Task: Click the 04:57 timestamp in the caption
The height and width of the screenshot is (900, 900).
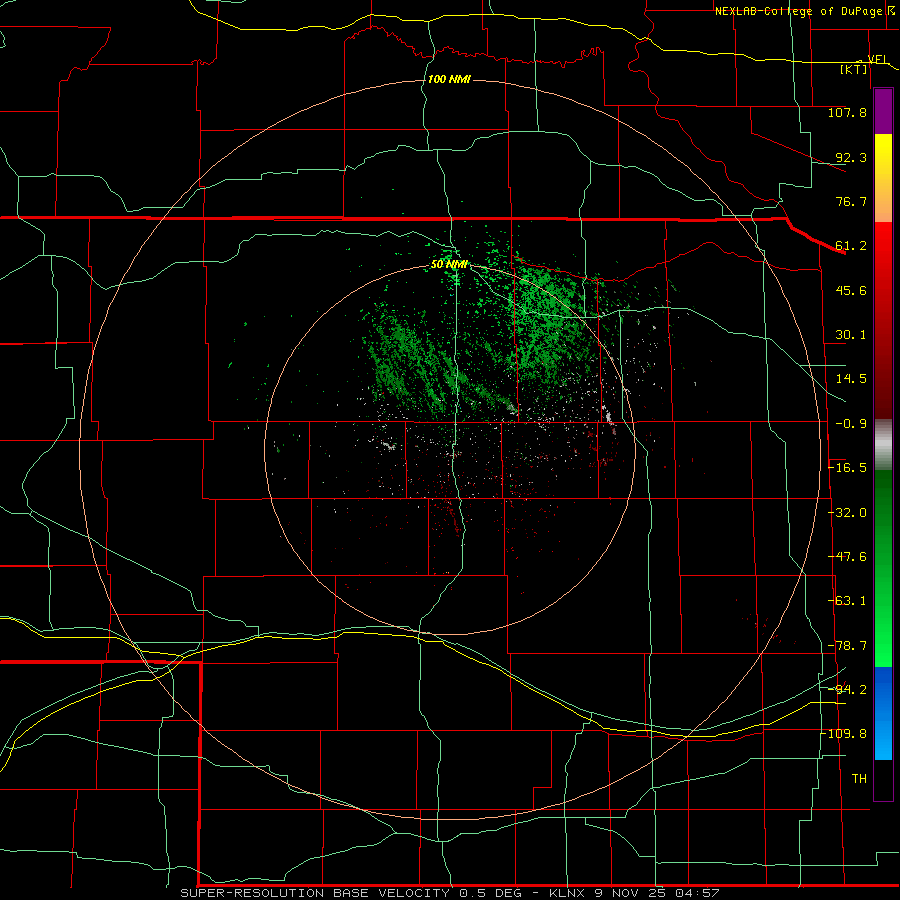Action: [699, 893]
